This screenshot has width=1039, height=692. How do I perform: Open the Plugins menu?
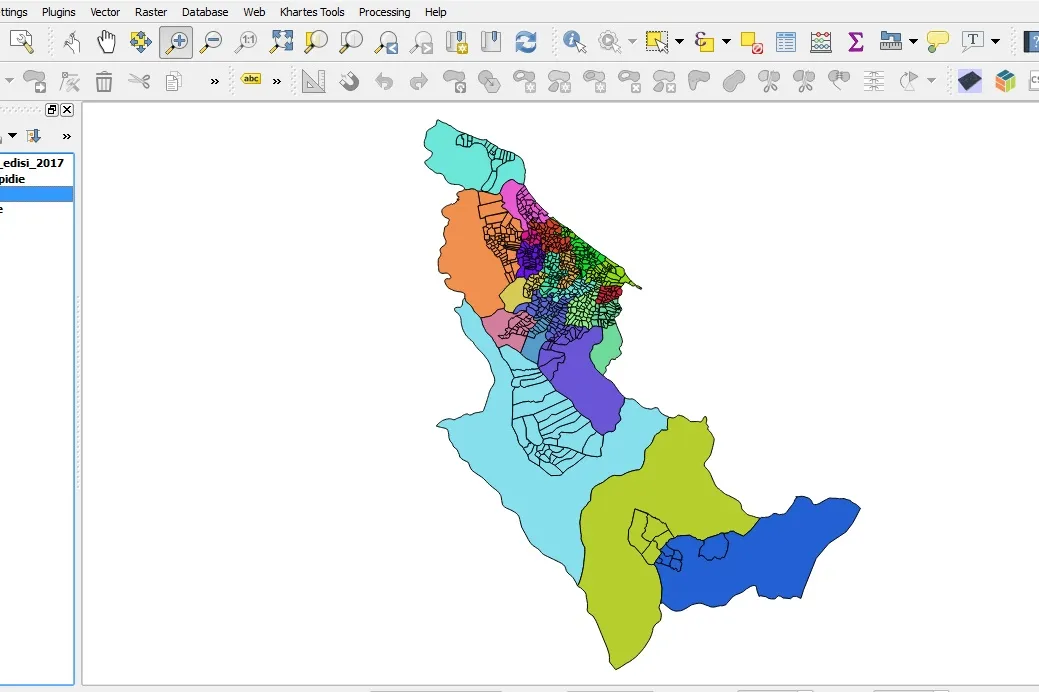point(58,12)
